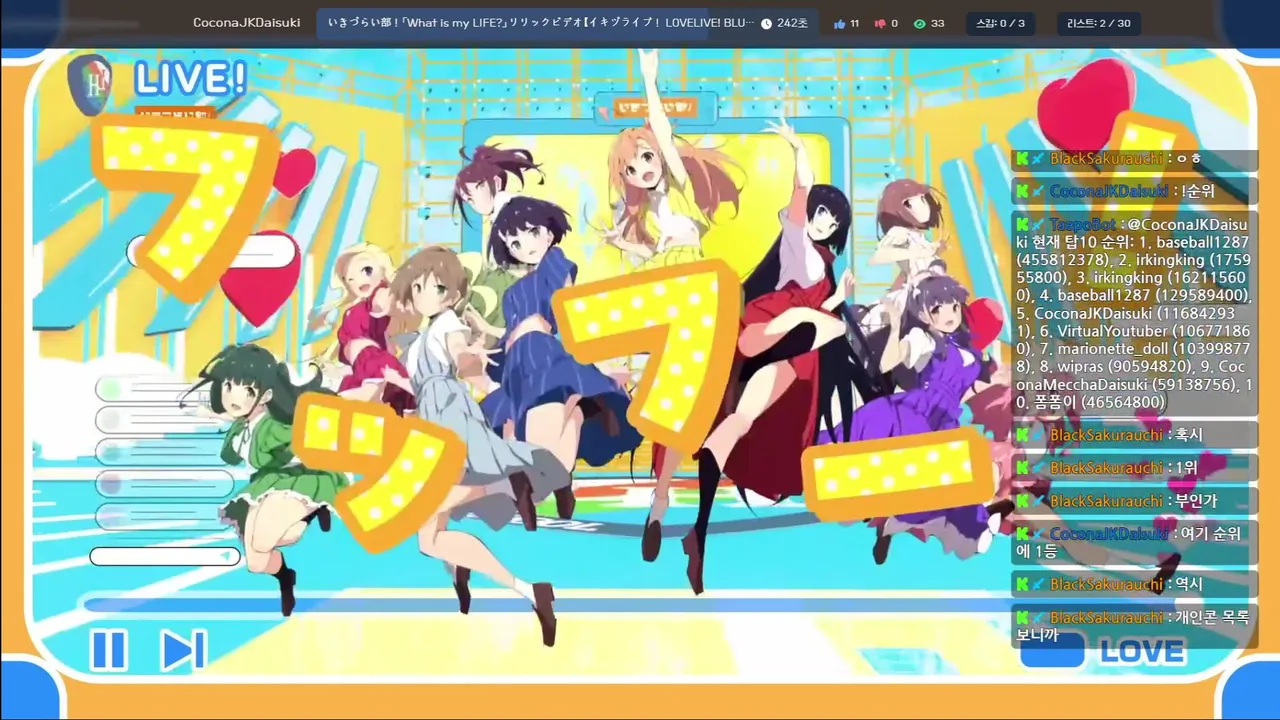The image size is (1280, 720).
Task: Click the K badge on the ㅇㅎ chat message
Action: [1023, 158]
